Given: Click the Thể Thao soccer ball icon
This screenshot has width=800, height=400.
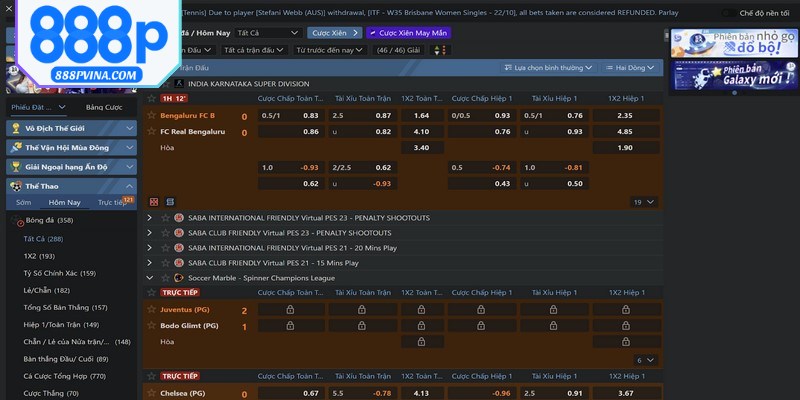Looking at the screenshot, I should click(16, 186).
